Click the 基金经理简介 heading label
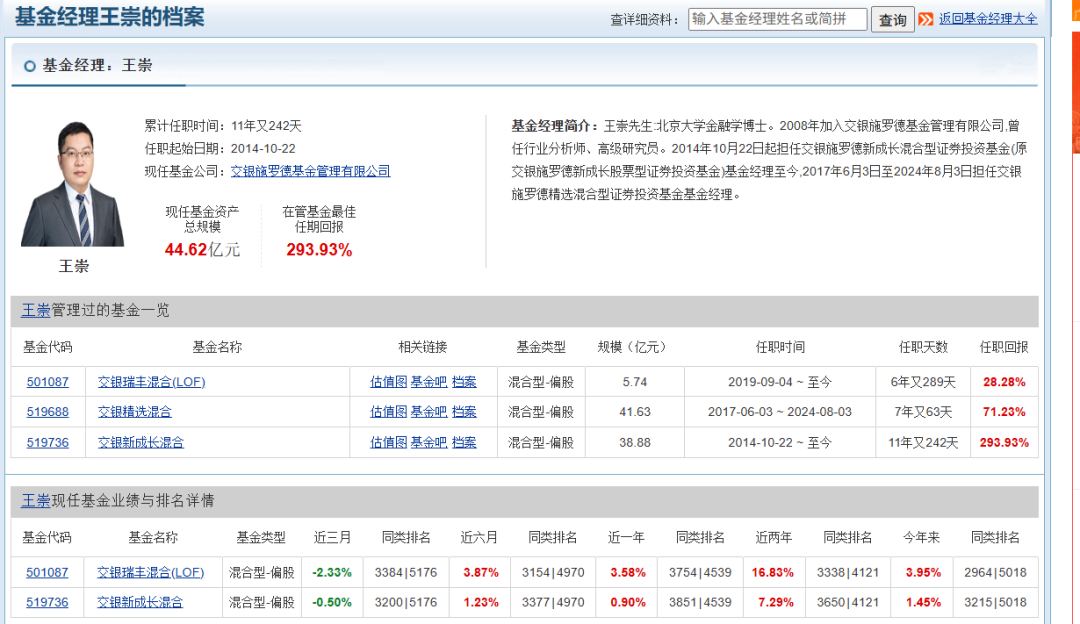 click(555, 125)
